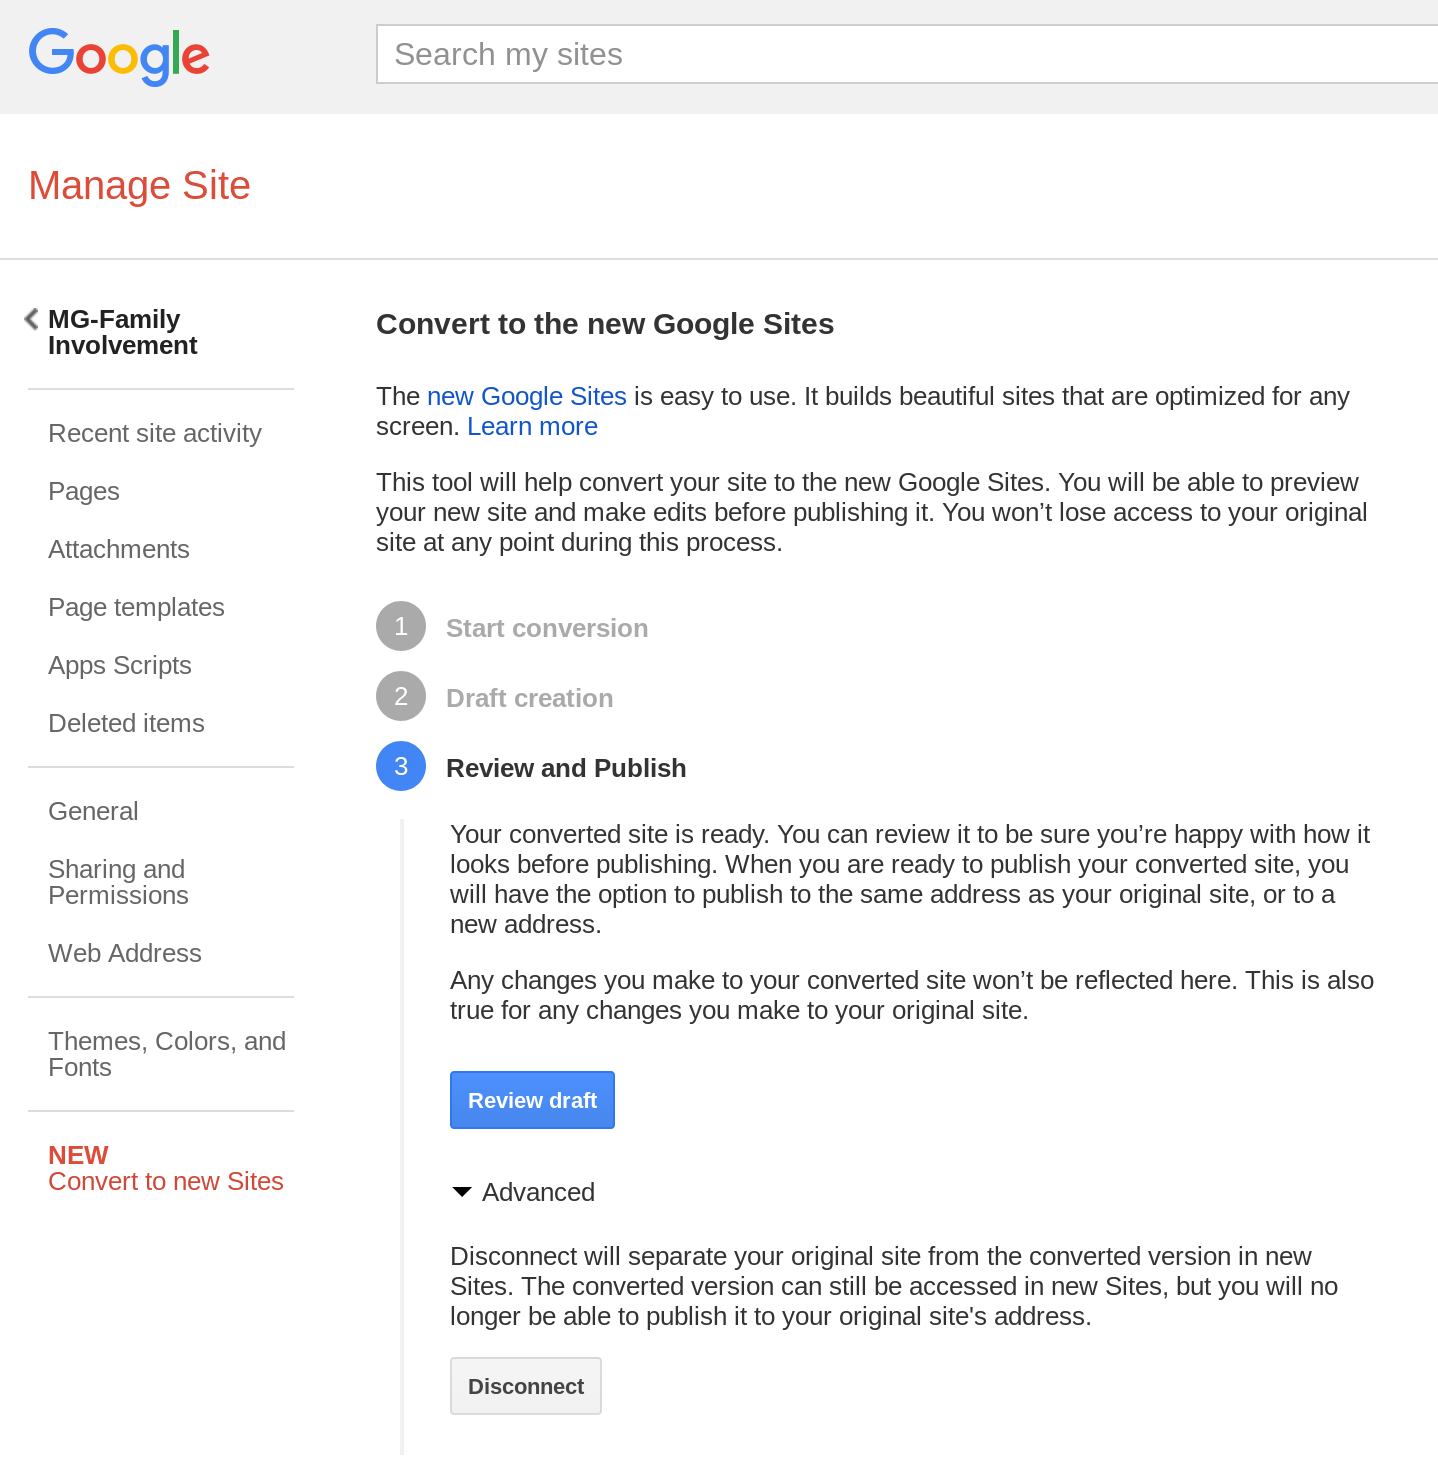1438x1464 pixels.
Task: Open Apps Scripts settings
Action: [x=120, y=666]
